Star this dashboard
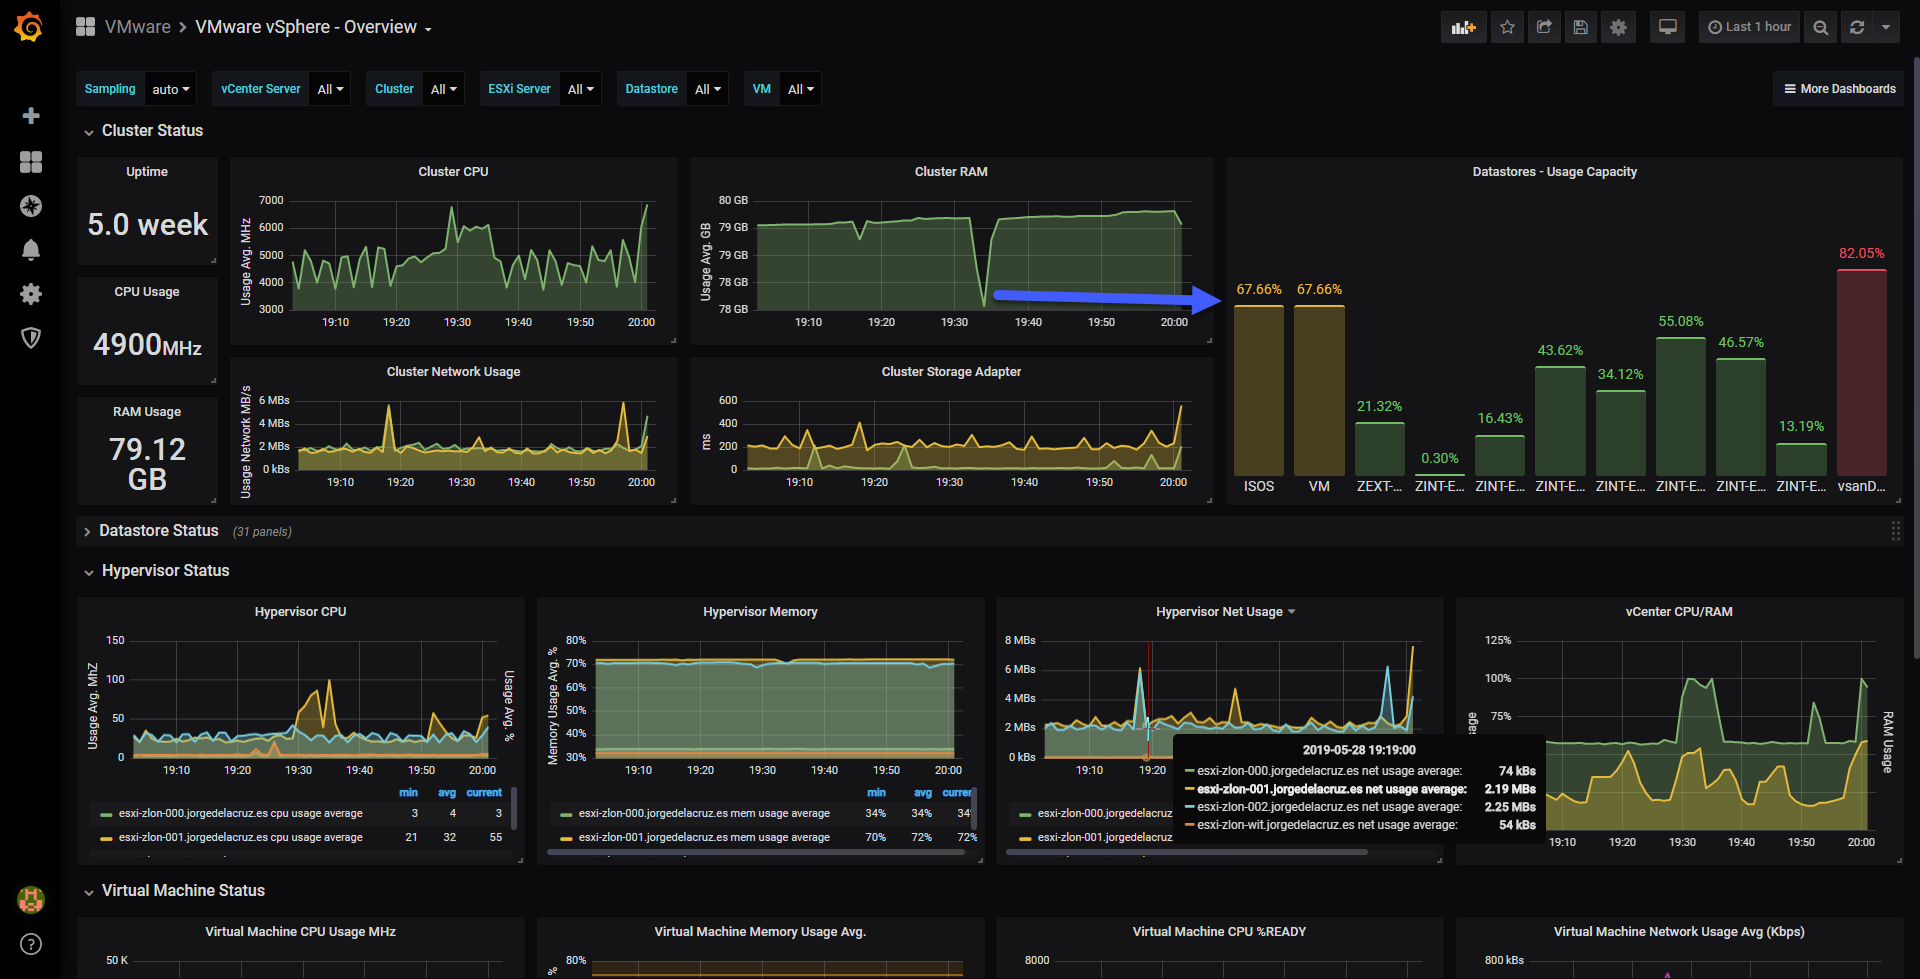 click(1507, 27)
